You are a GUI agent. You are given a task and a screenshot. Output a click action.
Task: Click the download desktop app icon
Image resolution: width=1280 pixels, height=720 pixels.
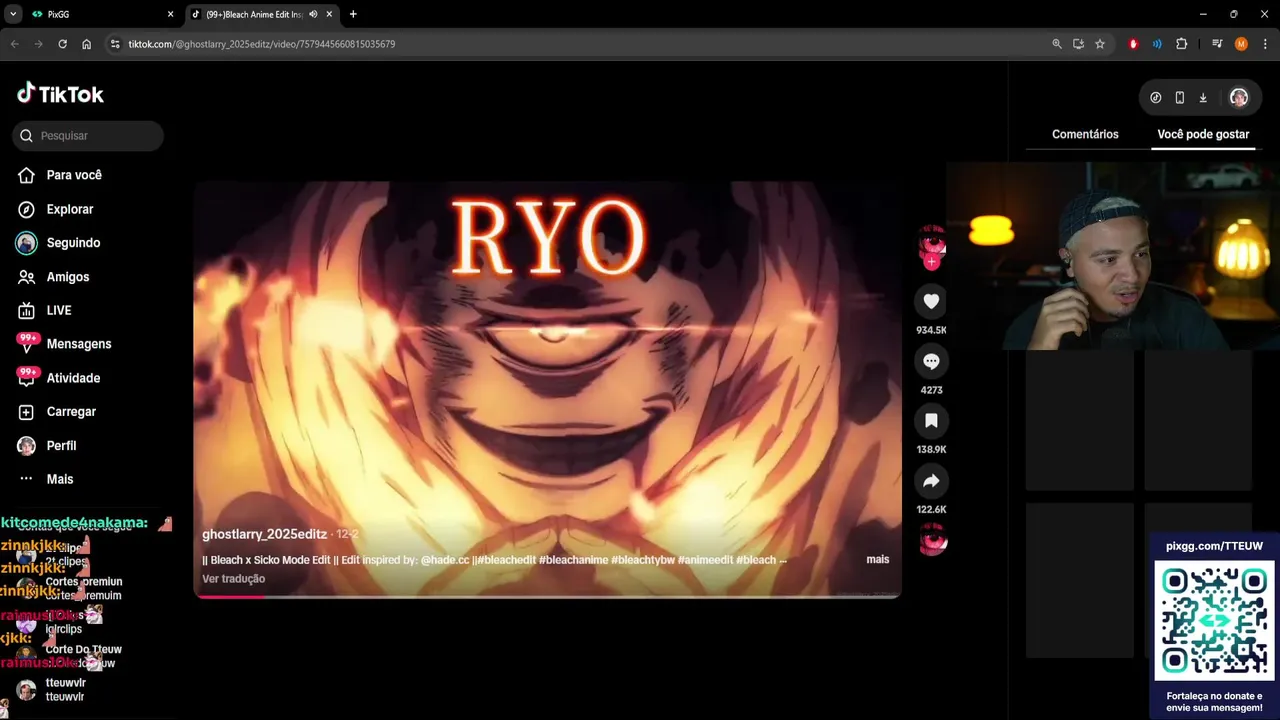point(1203,97)
